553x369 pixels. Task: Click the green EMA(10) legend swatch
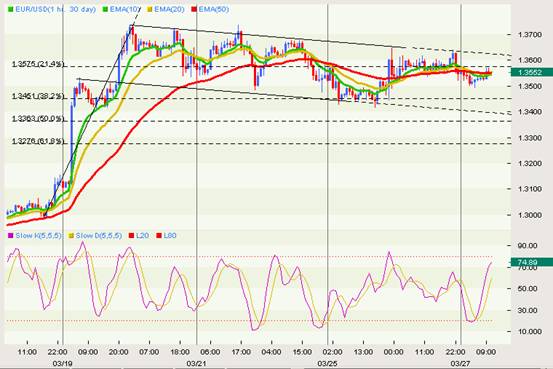105,9
